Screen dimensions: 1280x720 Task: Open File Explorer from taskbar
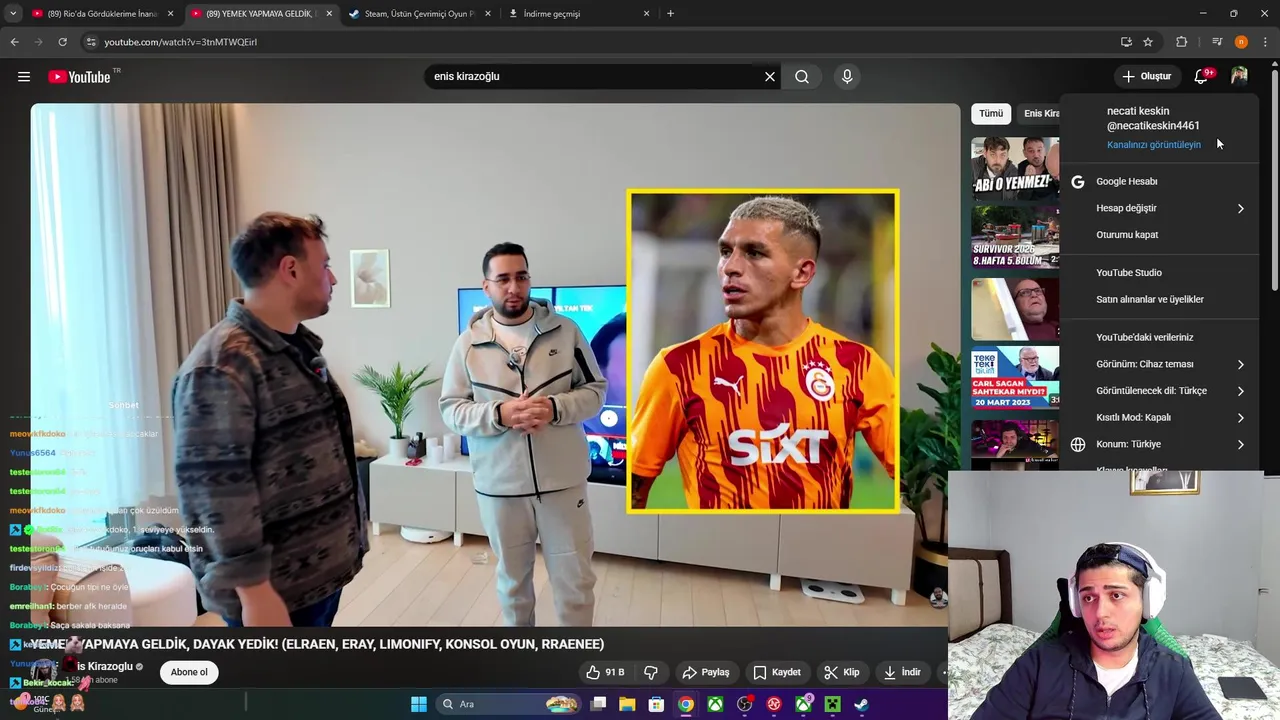pyautogui.click(x=627, y=704)
